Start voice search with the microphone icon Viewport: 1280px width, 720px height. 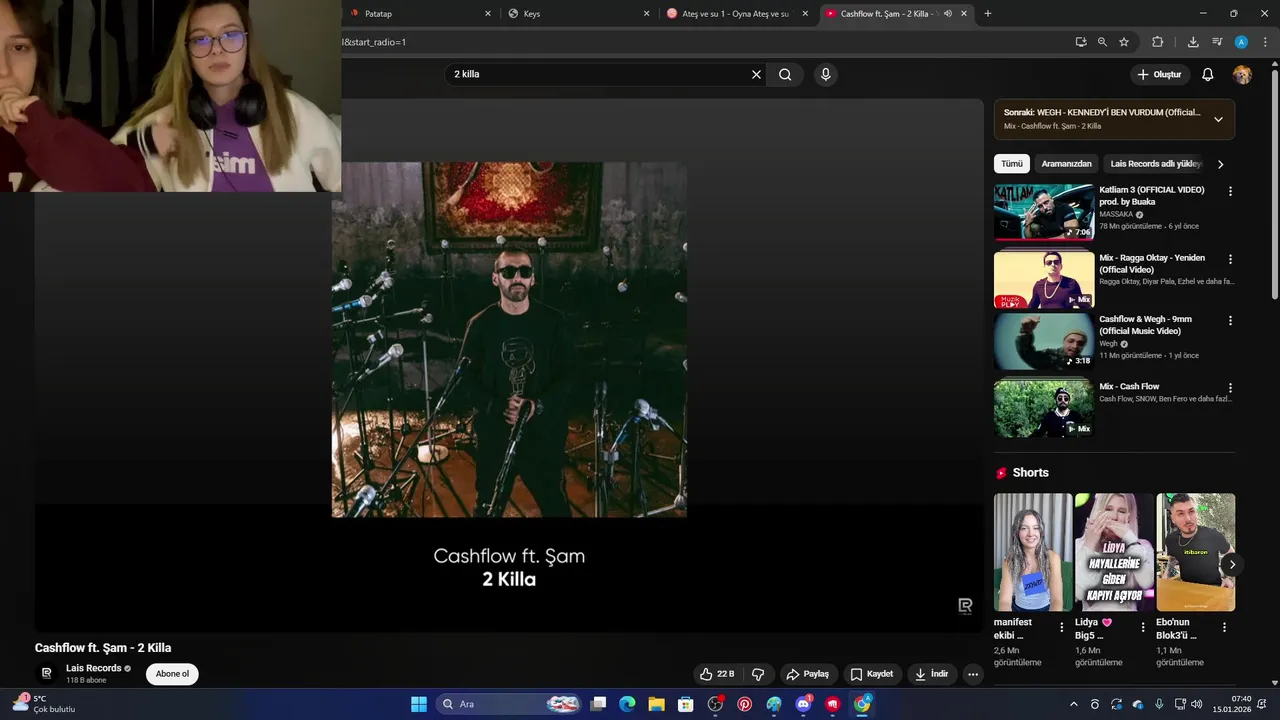[825, 74]
